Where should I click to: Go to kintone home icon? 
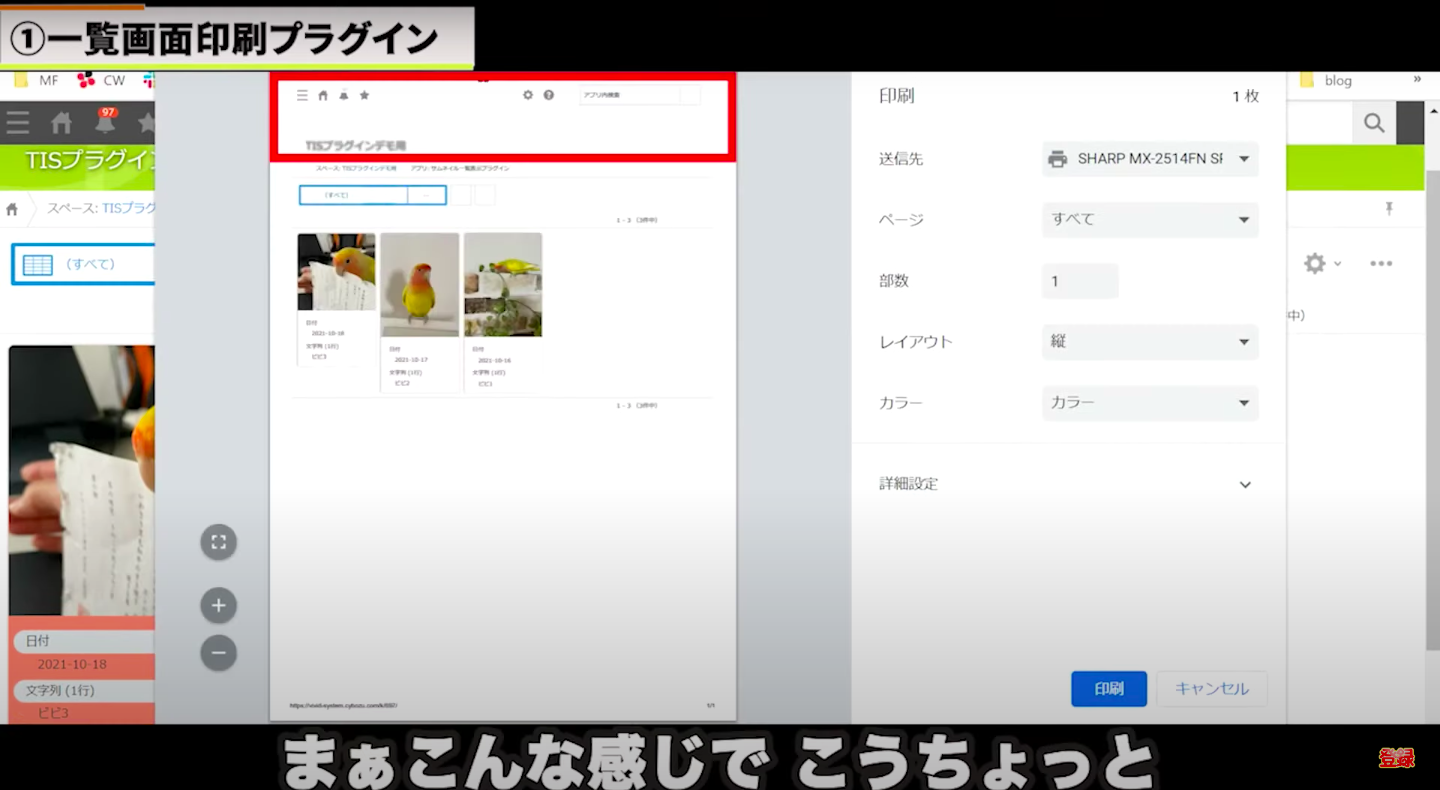pos(62,123)
